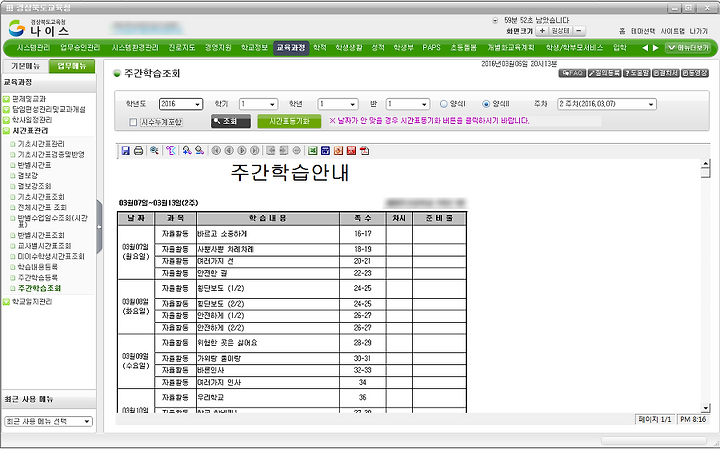Screen dimensions: 720x449
Task: Go to first page of the report
Action: tap(216, 151)
